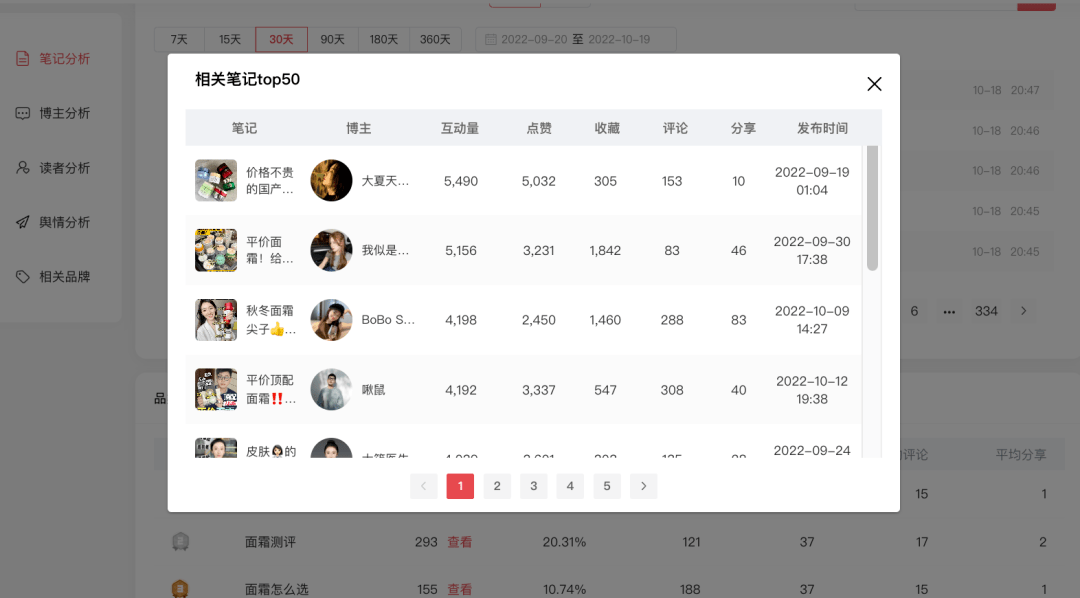Click the 发布时间 column header

pyautogui.click(x=822, y=128)
